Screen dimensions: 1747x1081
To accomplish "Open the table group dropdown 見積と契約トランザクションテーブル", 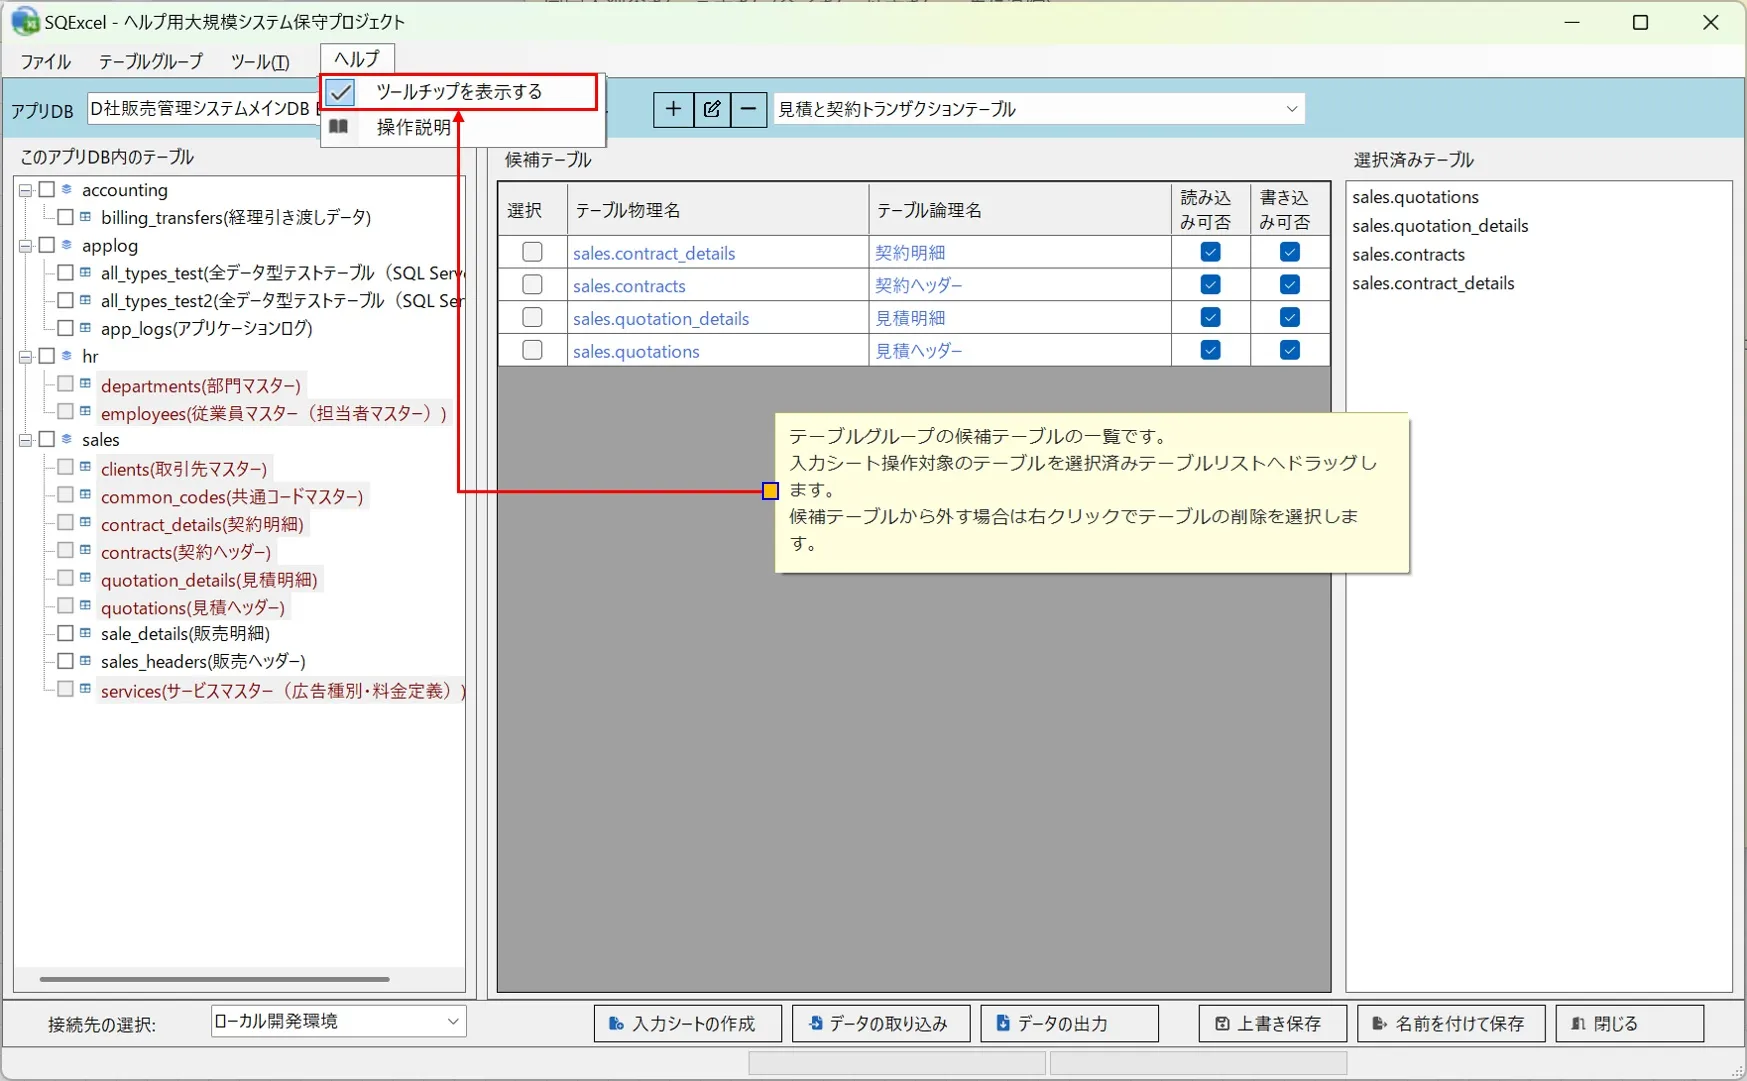I will pos(1039,109).
